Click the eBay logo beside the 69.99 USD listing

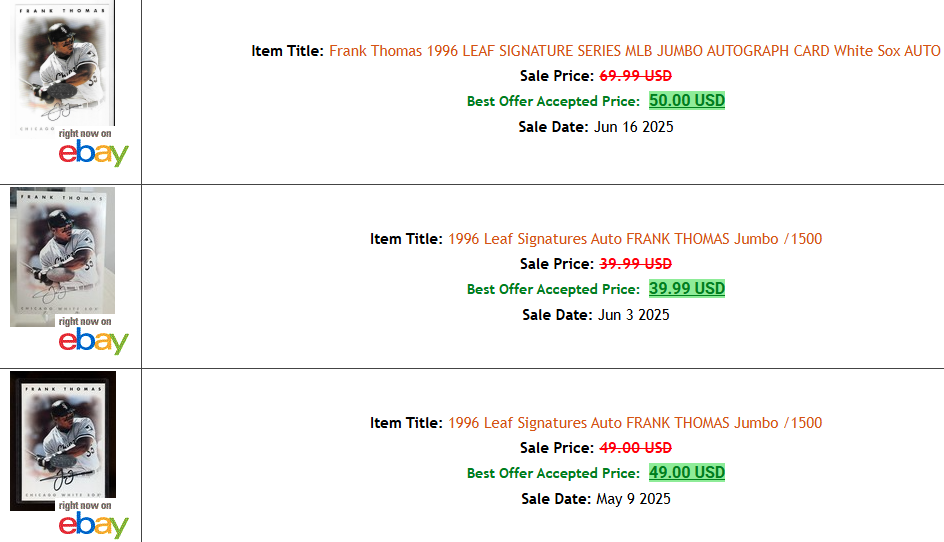coord(93,153)
